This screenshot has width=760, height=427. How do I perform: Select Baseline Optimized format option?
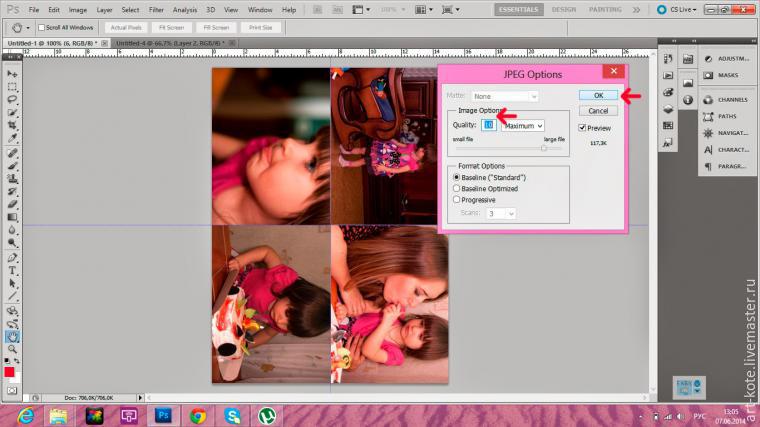[457, 188]
